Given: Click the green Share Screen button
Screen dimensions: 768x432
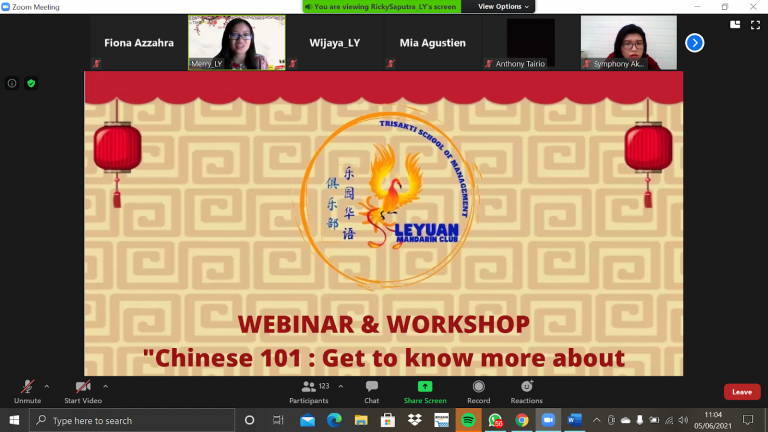Looking at the screenshot, I should (425, 392).
